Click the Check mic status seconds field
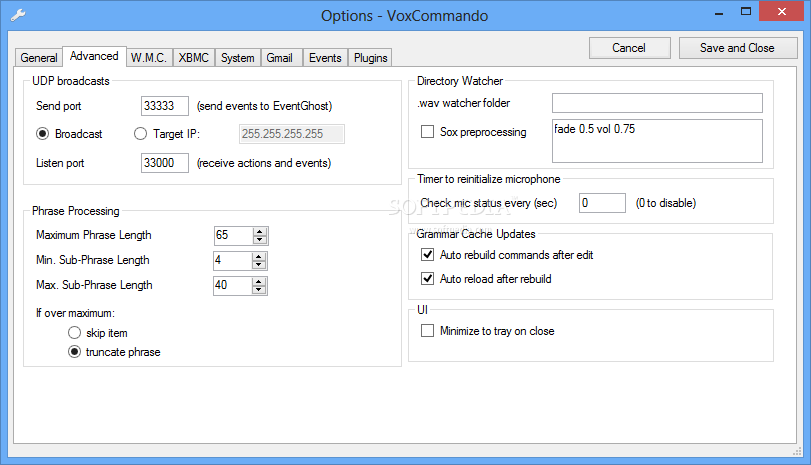Screen dimensions: 811x465 602,203
